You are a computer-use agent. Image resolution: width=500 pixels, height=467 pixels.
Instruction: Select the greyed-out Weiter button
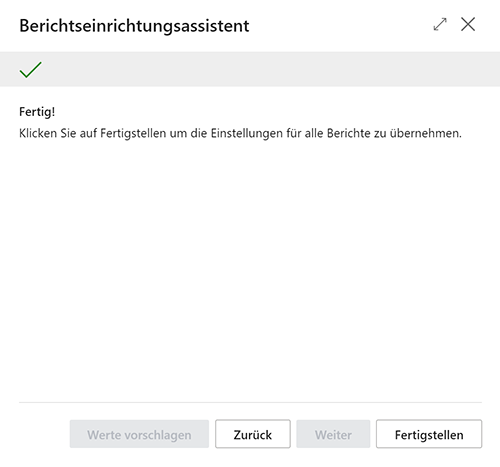coord(333,434)
